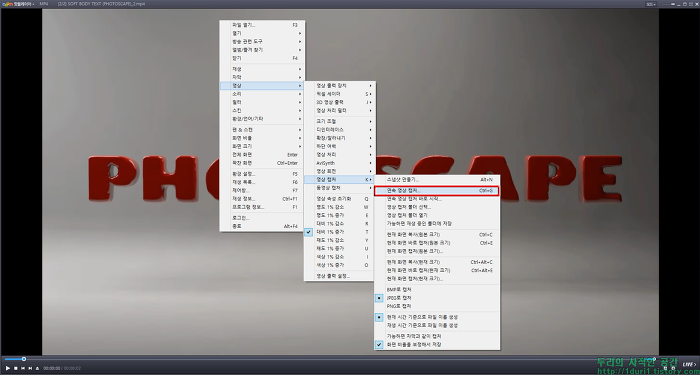Click 파일 열기... (F3) in main menu
The width and height of the screenshot is (700, 375).
[x=262, y=25]
